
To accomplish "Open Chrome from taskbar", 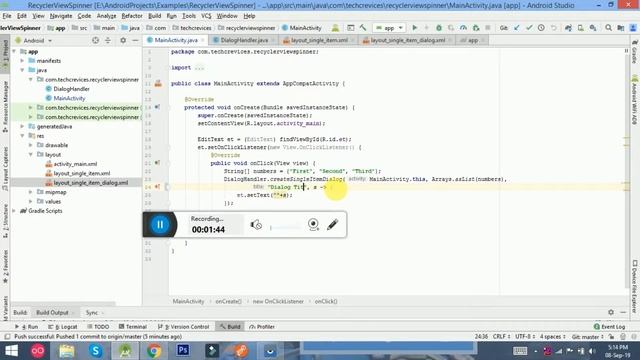I will coord(154,351).
